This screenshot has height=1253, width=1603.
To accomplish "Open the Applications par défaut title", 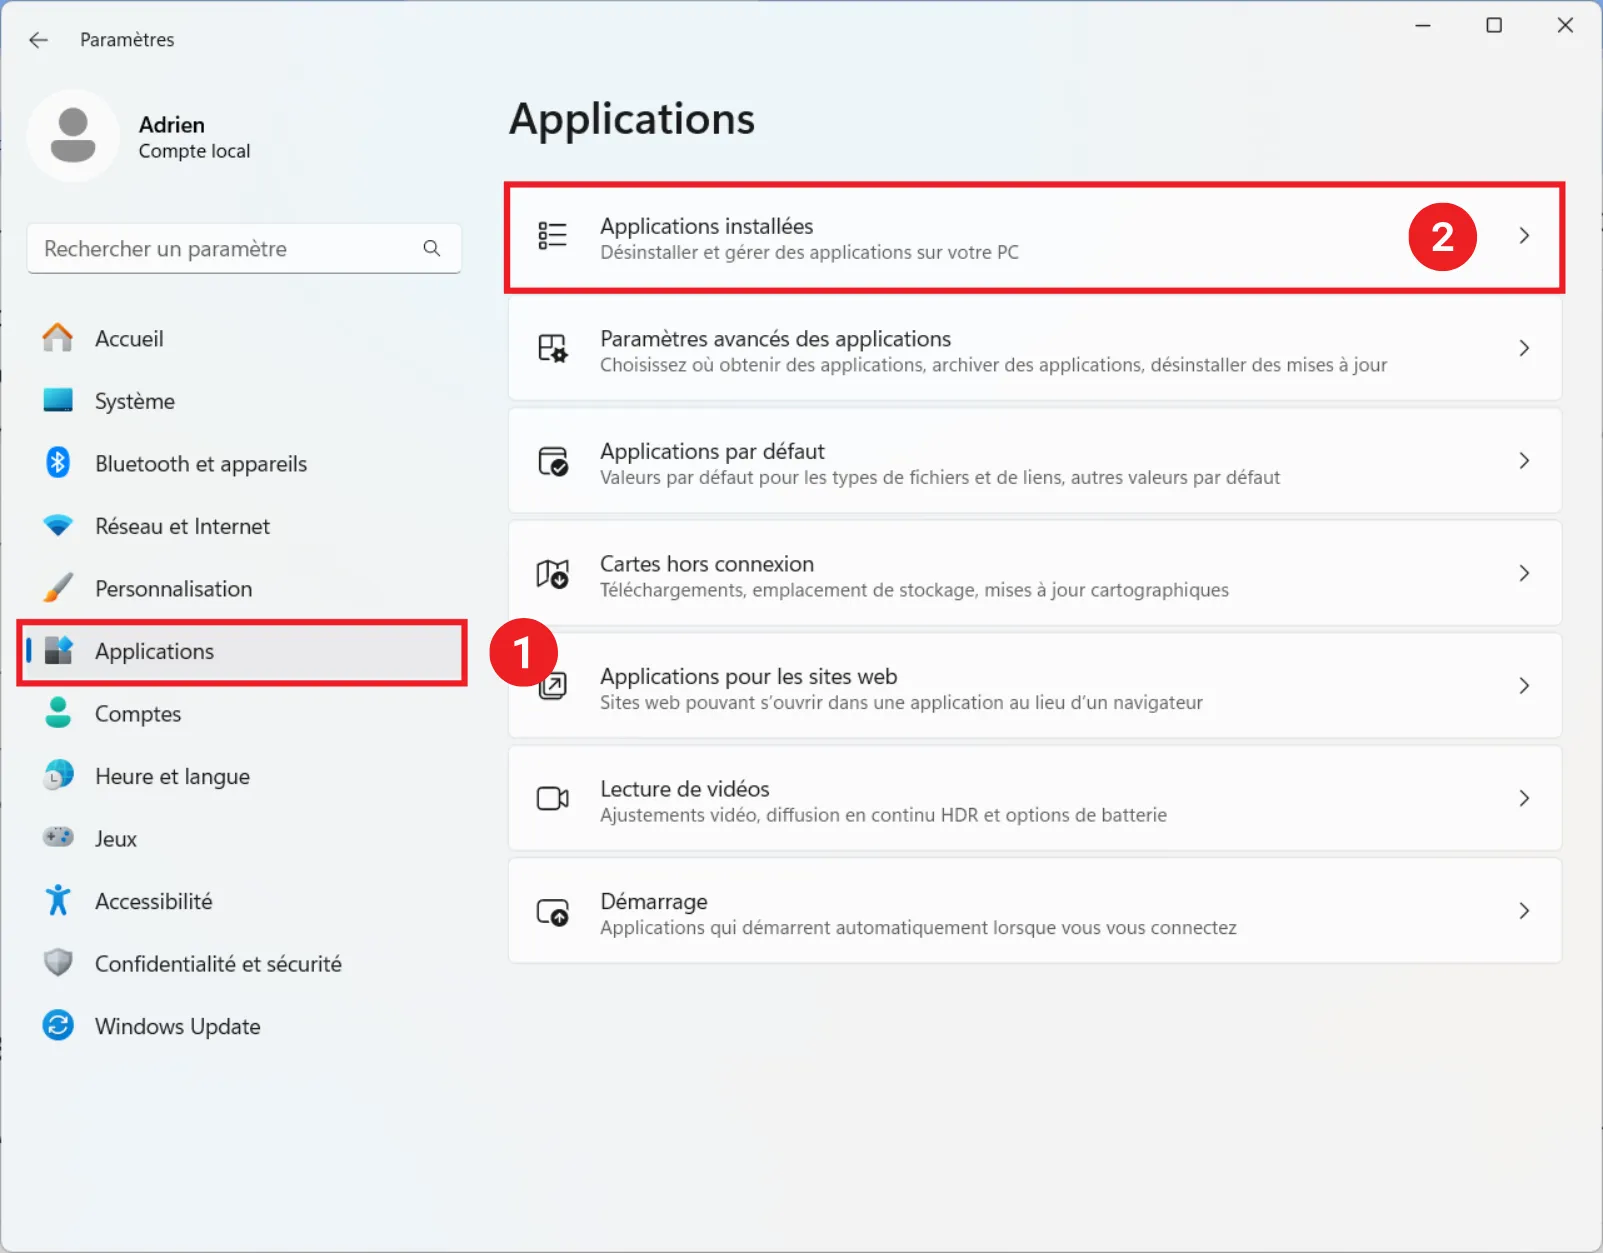I will tap(712, 451).
